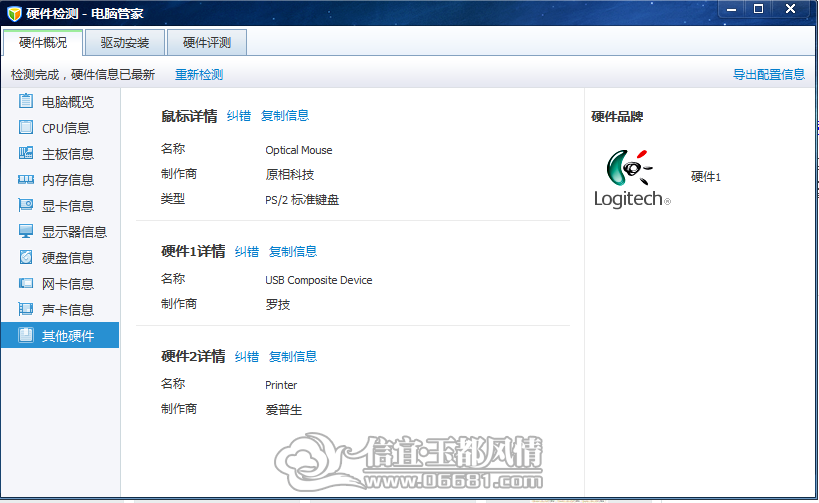
Task: Click the 检测完成 status message
Action: (83, 75)
